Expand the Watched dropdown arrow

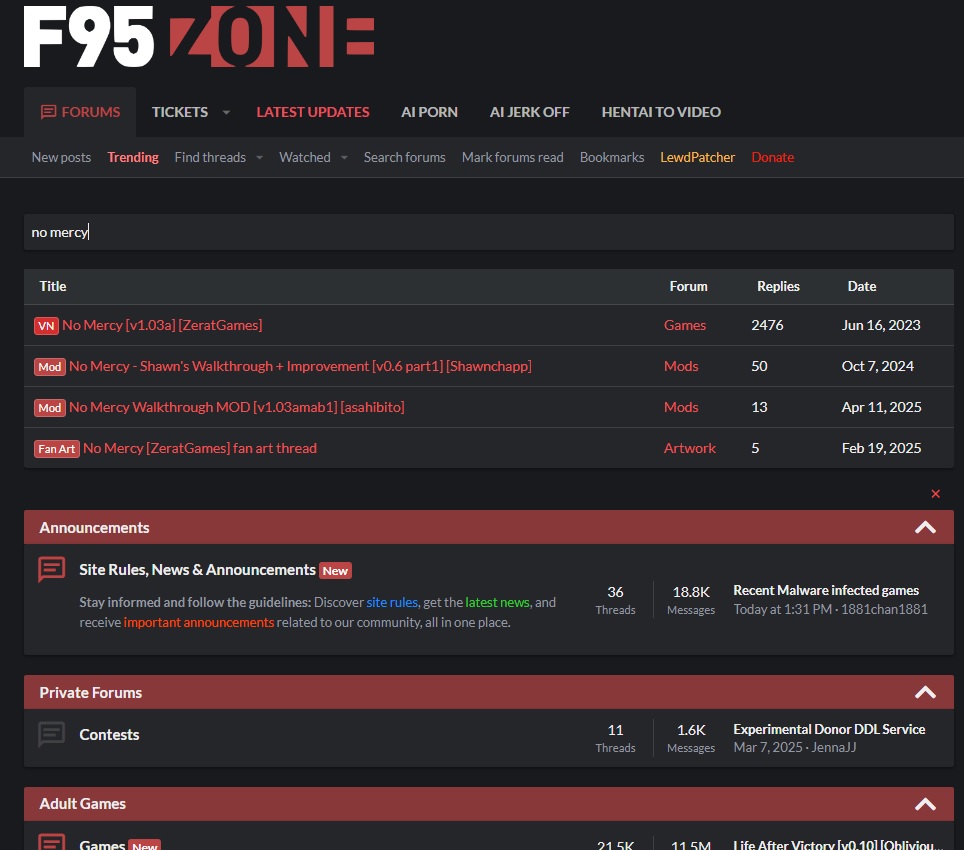click(344, 158)
